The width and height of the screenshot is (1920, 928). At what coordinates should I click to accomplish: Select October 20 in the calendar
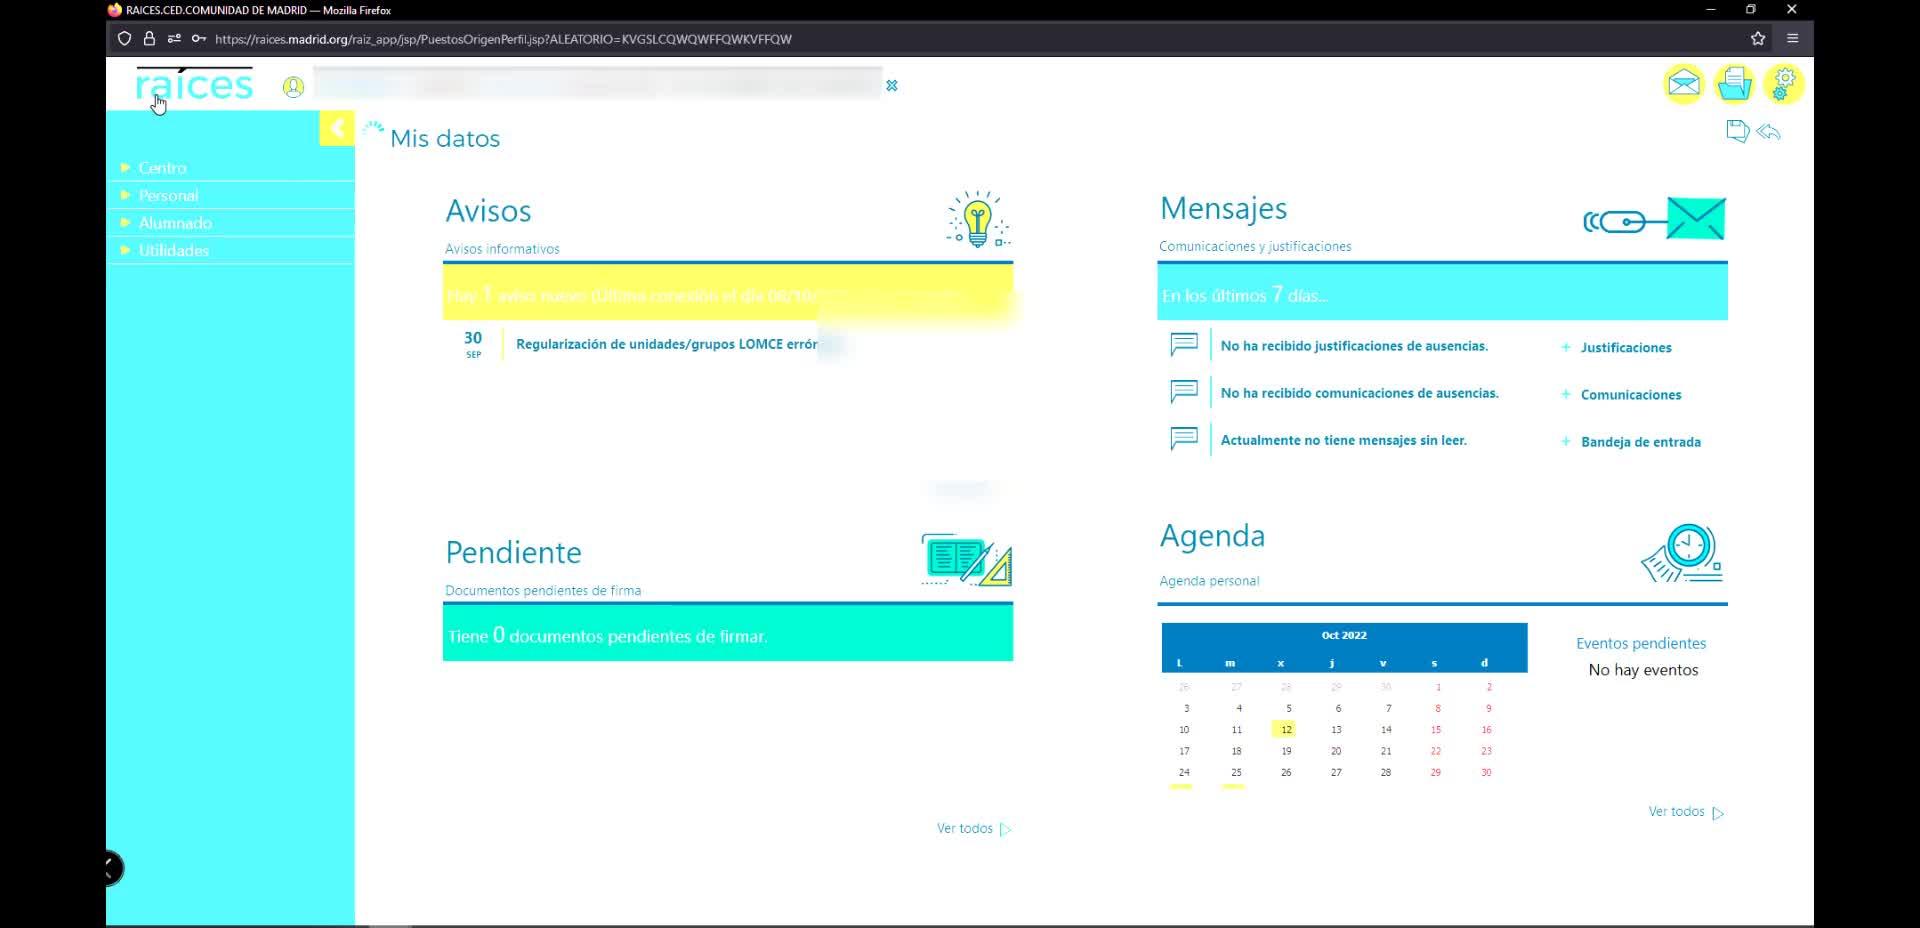point(1336,752)
